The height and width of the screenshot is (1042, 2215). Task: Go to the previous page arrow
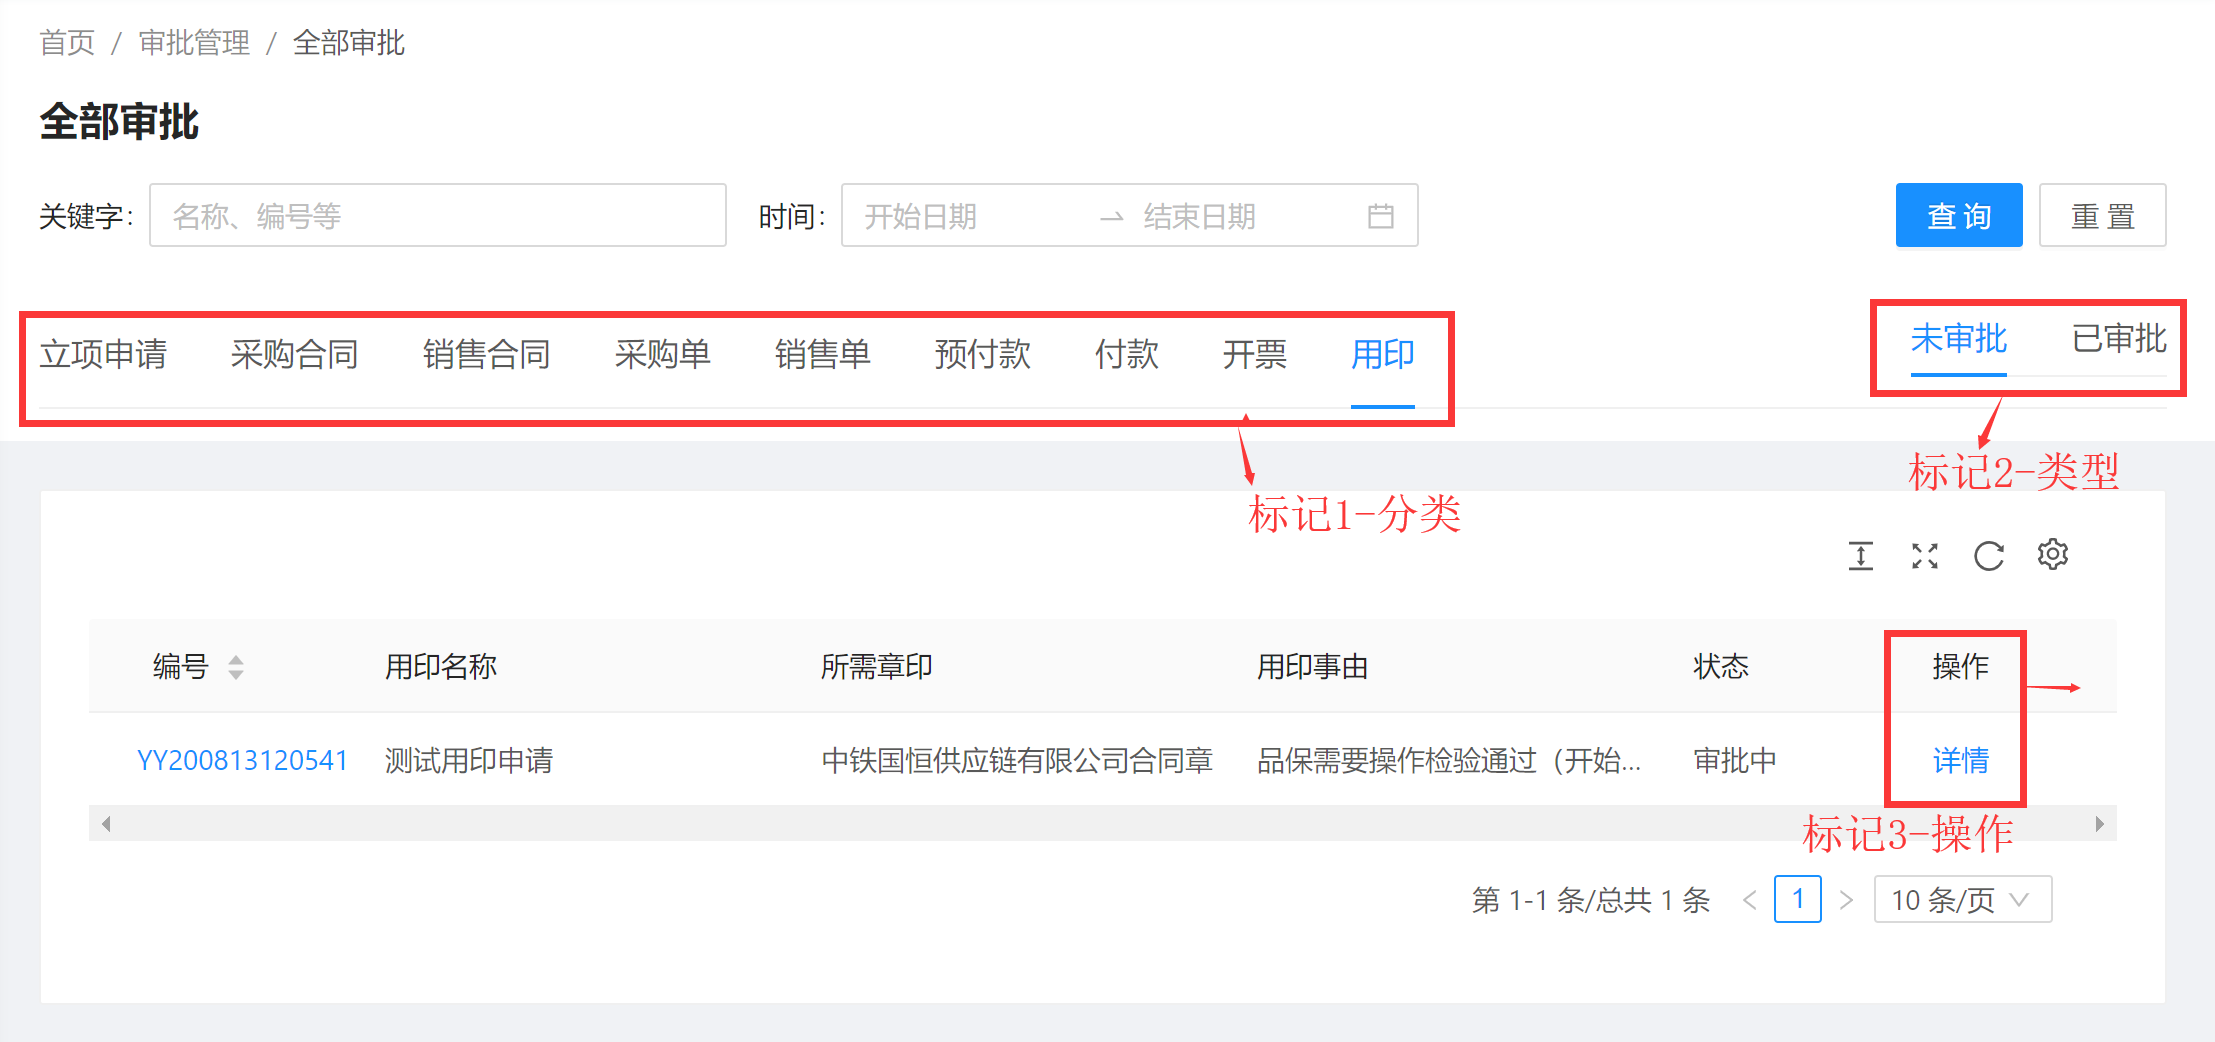1749,900
